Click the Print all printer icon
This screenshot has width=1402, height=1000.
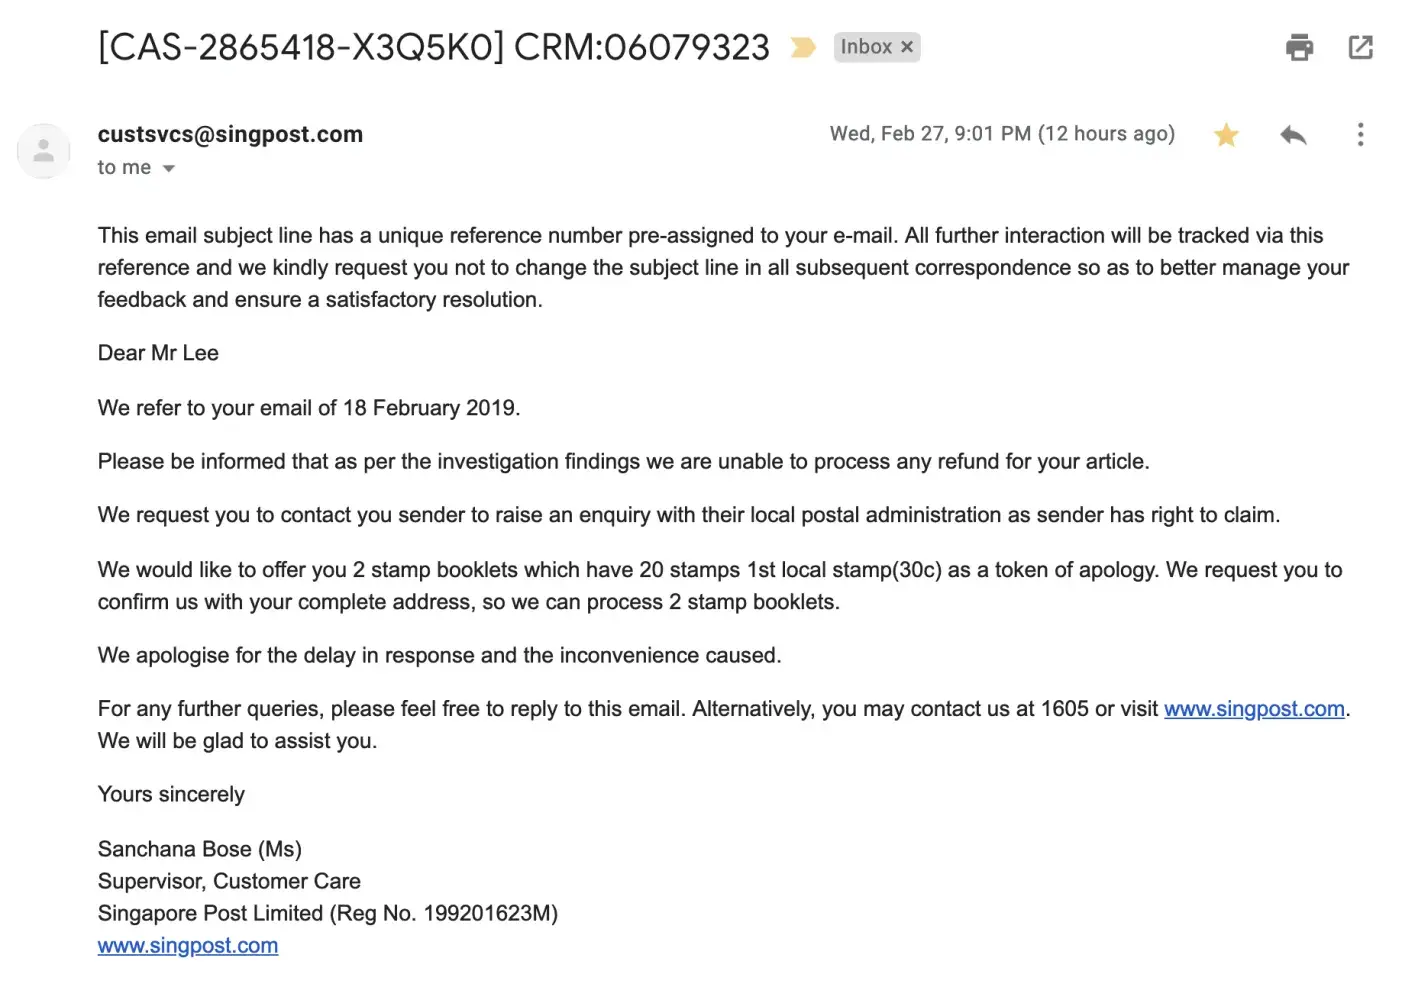click(1299, 47)
